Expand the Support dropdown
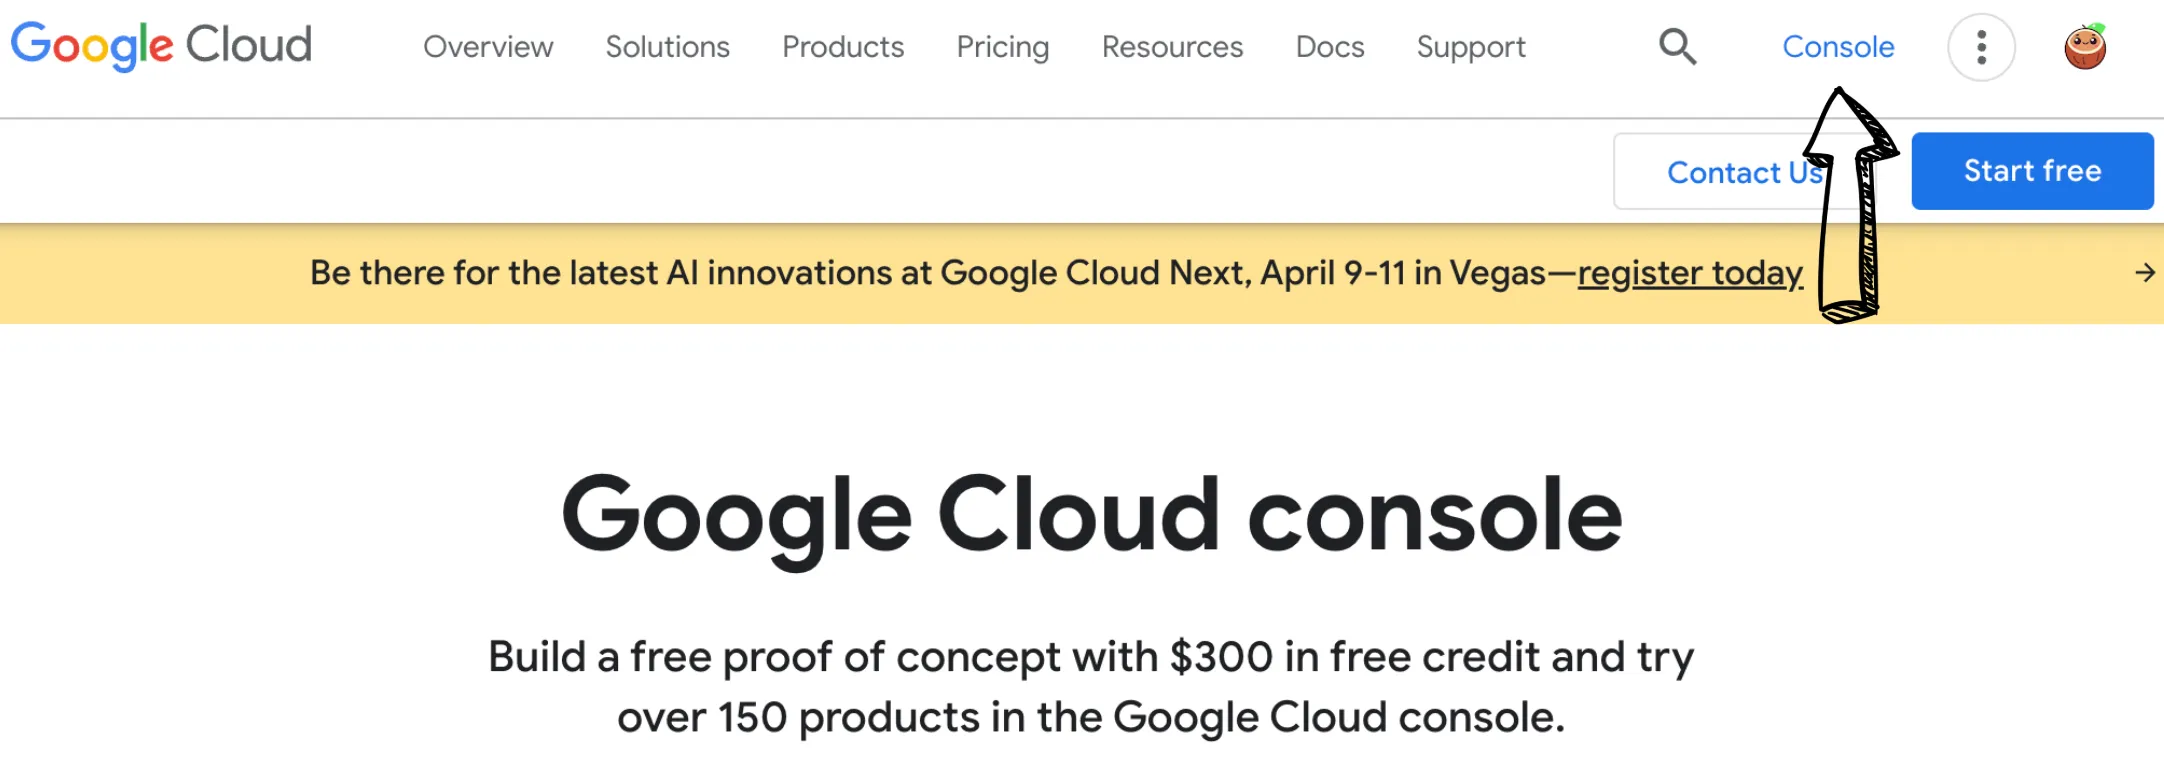The image size is (2164, 762). tap(1470, 47)
